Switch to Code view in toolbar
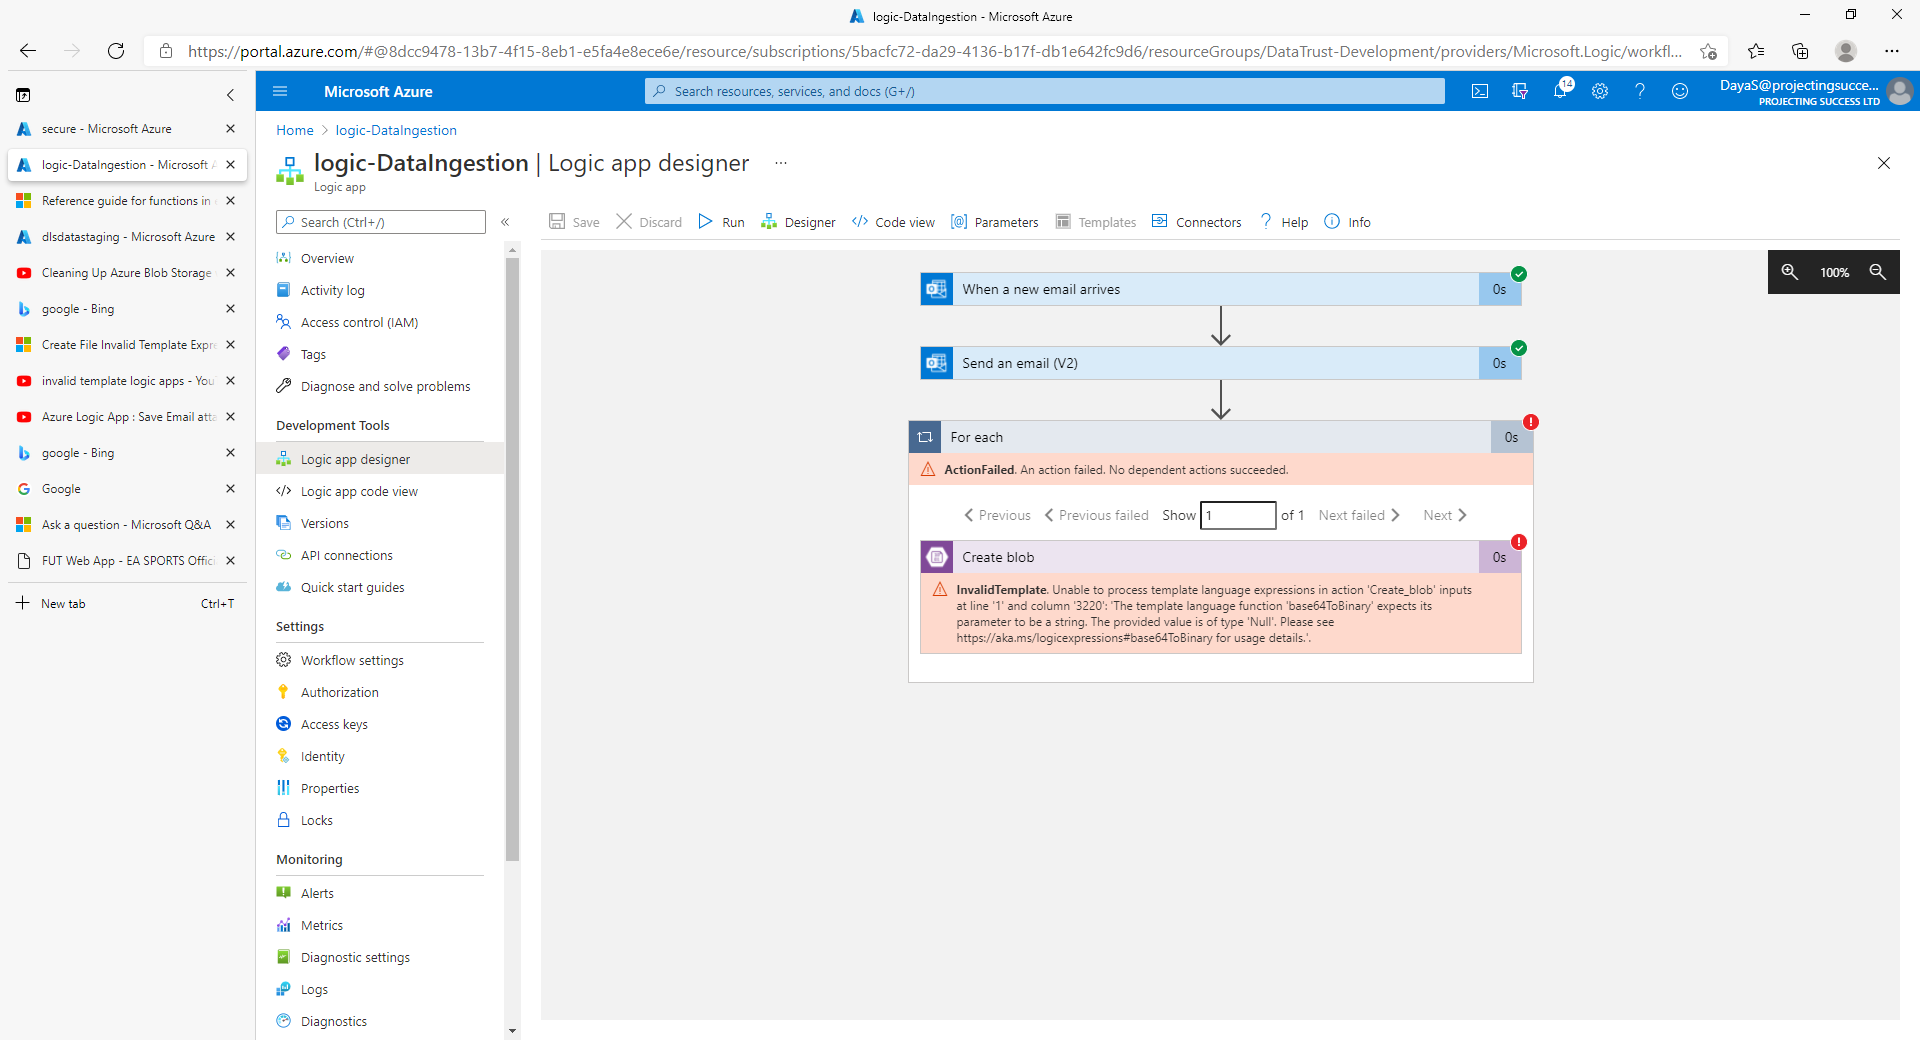Image resolution: width=1920 pixels, height=1040 pixels. coord(893,222)
